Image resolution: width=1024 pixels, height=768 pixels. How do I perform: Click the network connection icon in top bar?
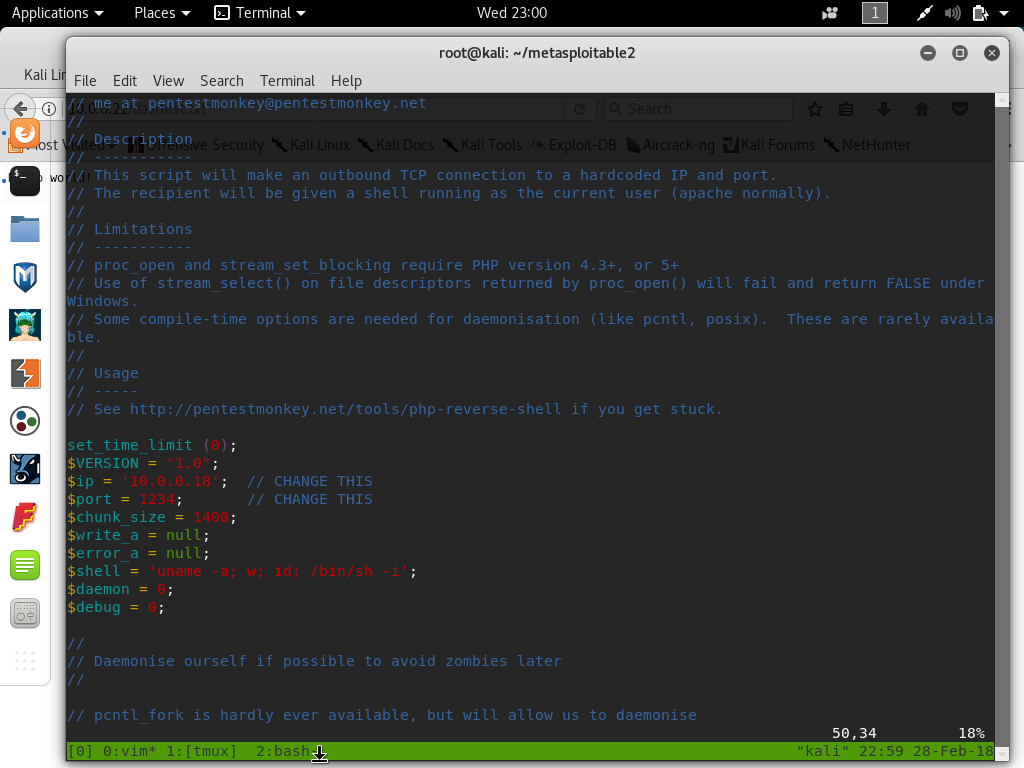pyautogui.click(x=924, y=13)
